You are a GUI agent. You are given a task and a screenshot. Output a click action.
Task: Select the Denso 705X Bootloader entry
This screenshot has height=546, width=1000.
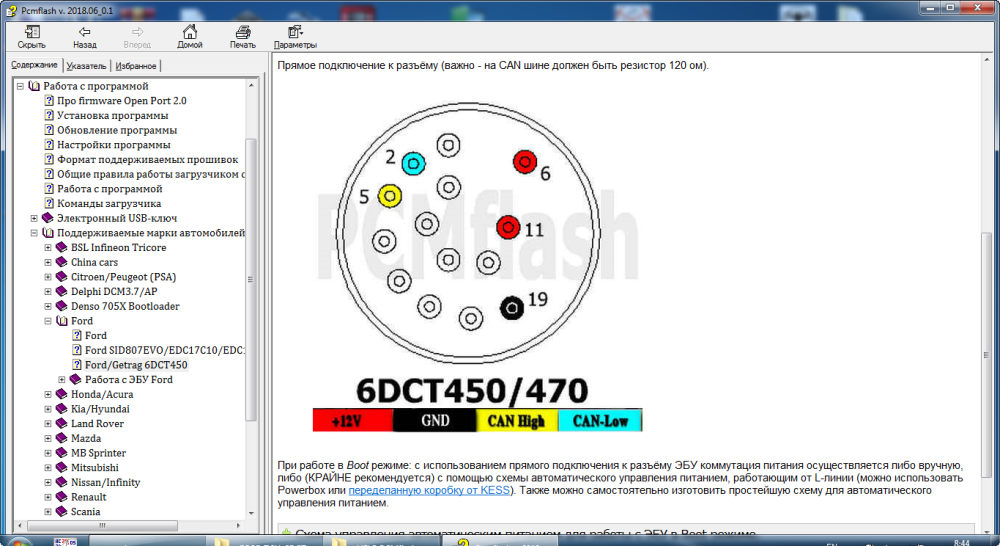[x=125, y=306]
